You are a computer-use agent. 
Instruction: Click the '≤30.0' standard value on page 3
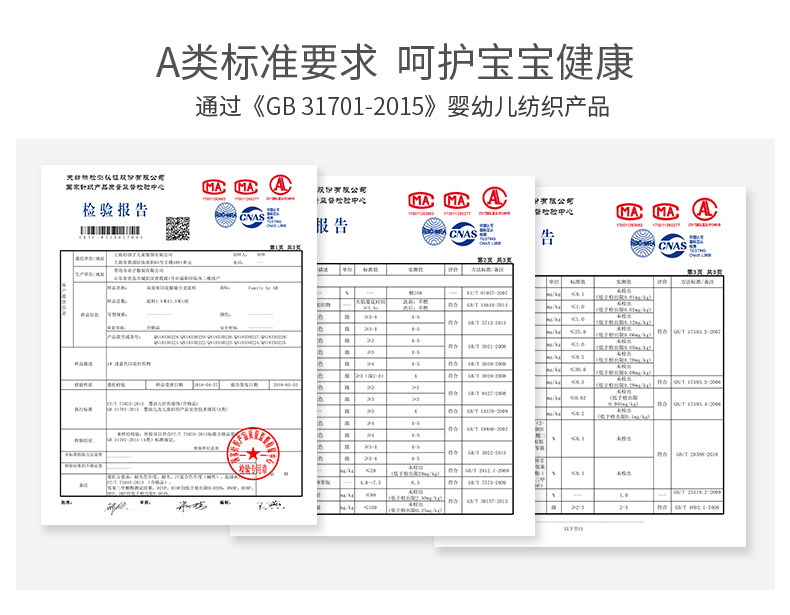[x=578, y=369]
